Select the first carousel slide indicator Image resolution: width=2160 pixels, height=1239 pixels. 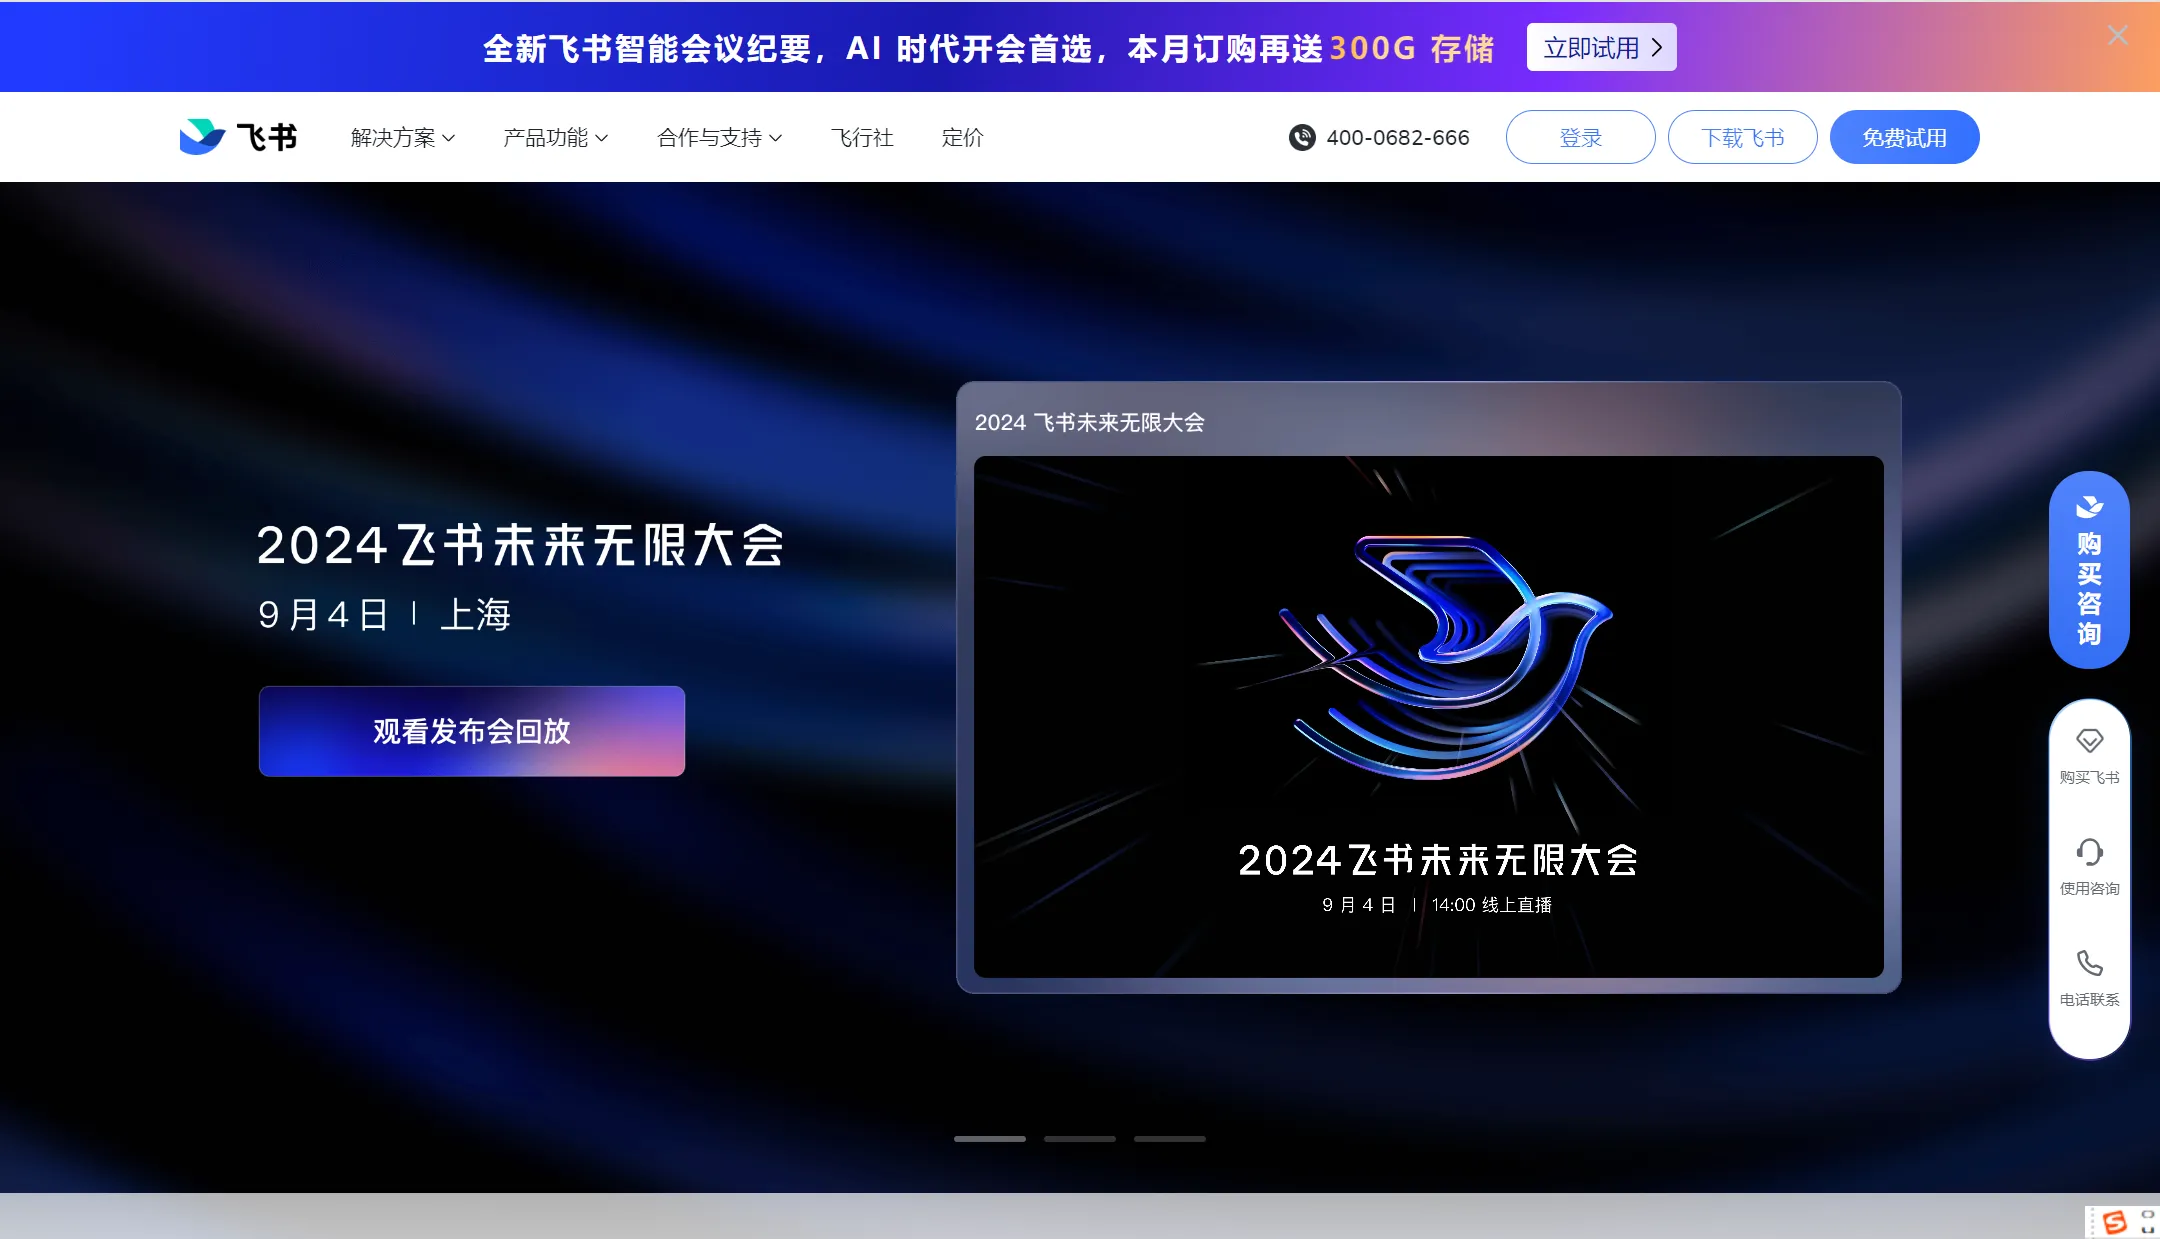coord(990,1139)
